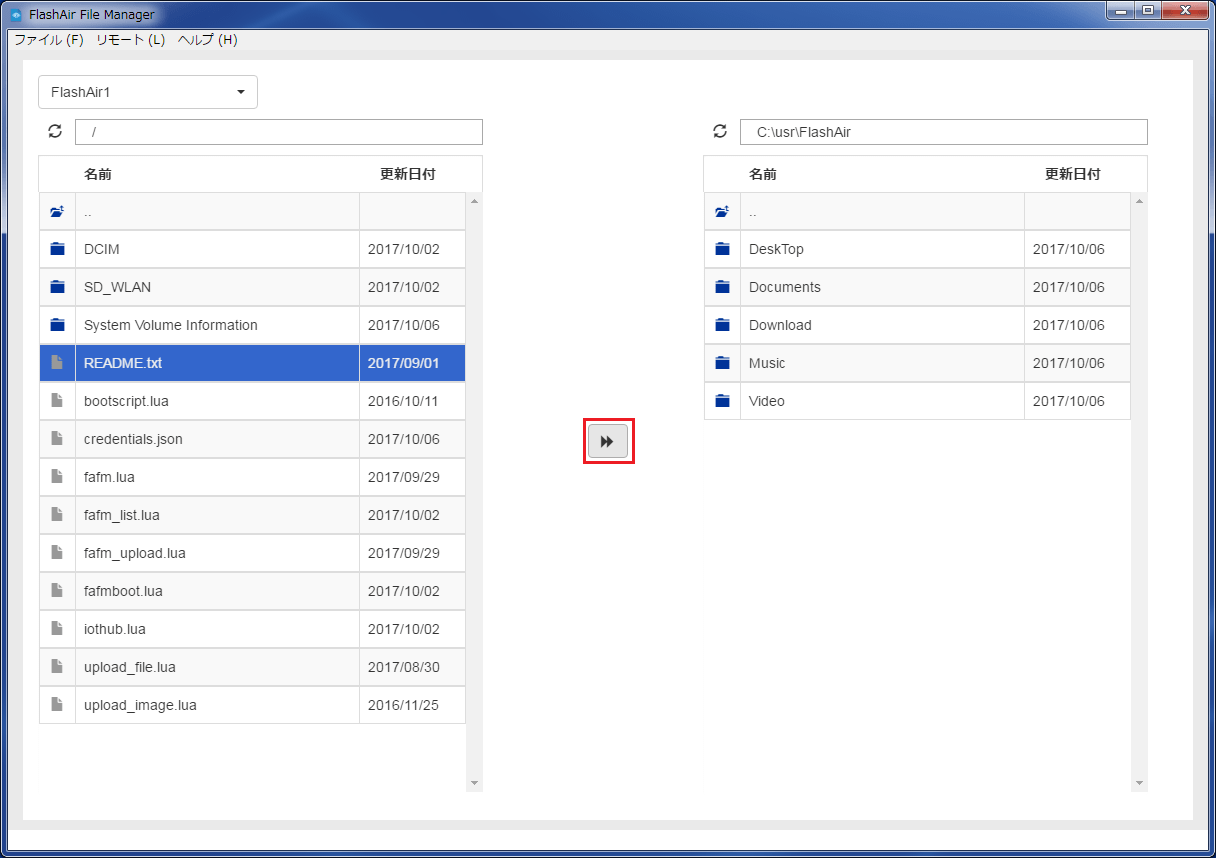
Task: Click the double-arrow transfer button
Action: 608,441
